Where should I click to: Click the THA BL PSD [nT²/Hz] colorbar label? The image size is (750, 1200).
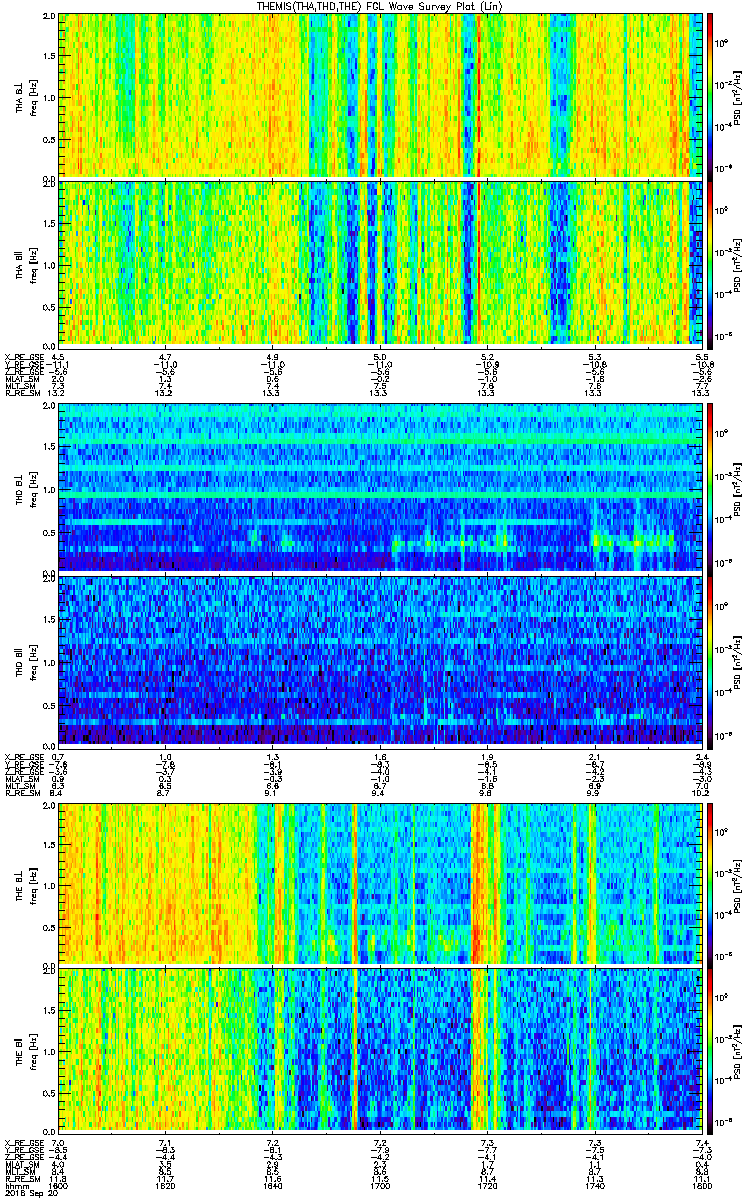(x=737, y=96)
